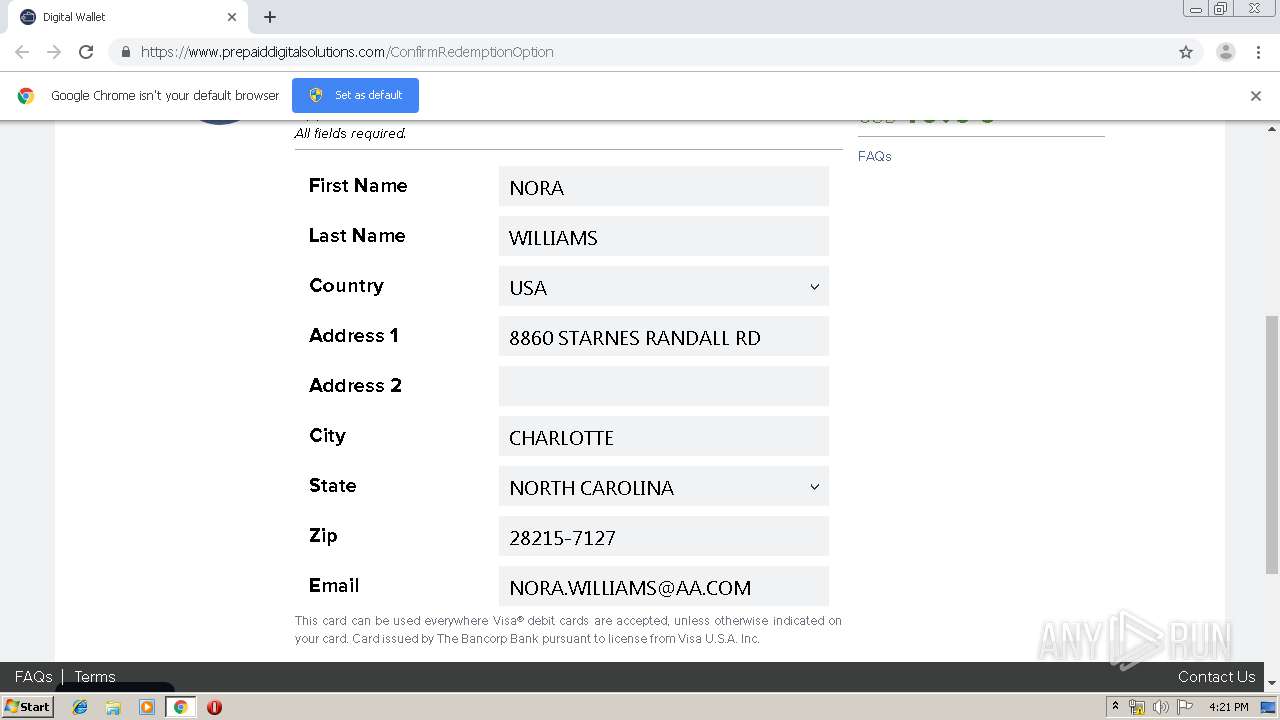The height and width of the screenshot is (720, 1280).
Task: Click the Email input field
Action: 664,587
